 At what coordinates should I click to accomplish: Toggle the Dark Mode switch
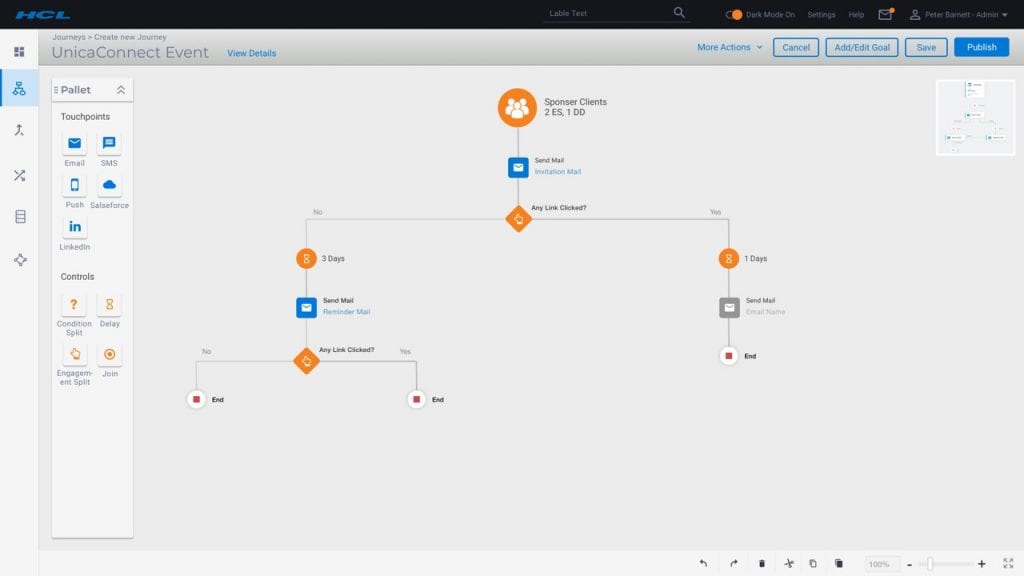pyautogui.click(x=734, y=14)
